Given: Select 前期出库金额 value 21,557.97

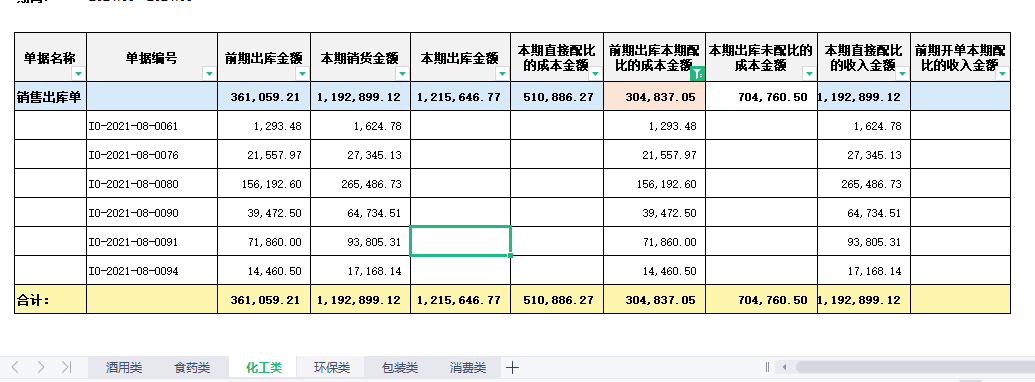Looking at the screenshot, I should click(264, 154).
